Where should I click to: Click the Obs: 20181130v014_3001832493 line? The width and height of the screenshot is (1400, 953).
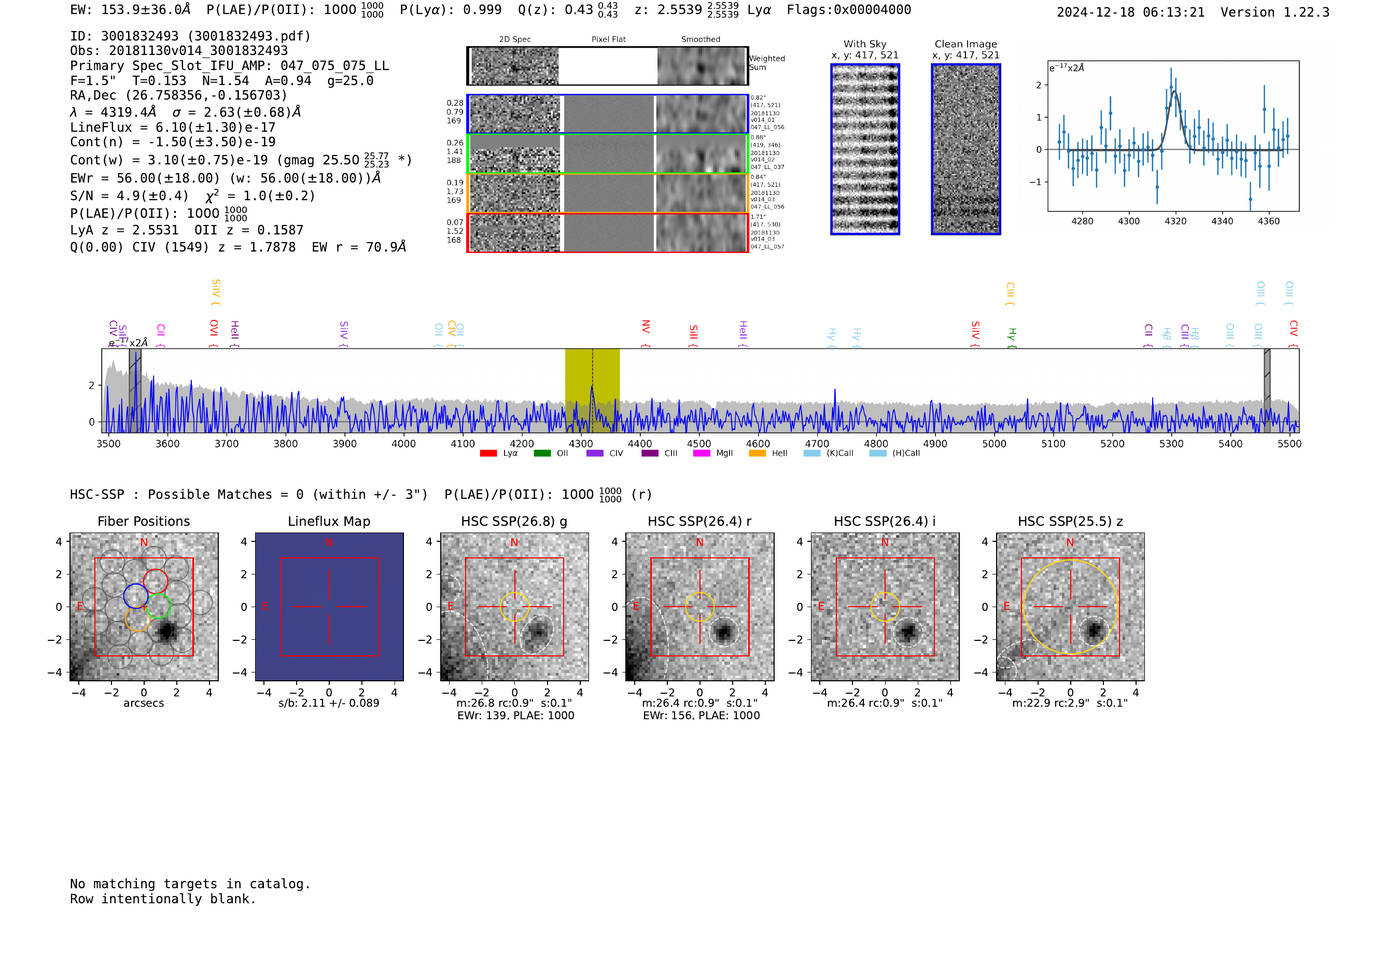pos(179,51)
